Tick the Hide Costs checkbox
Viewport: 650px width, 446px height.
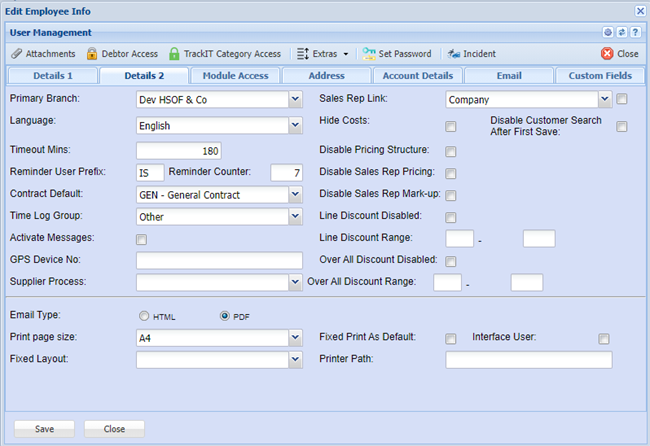click(x=451, y=126)
